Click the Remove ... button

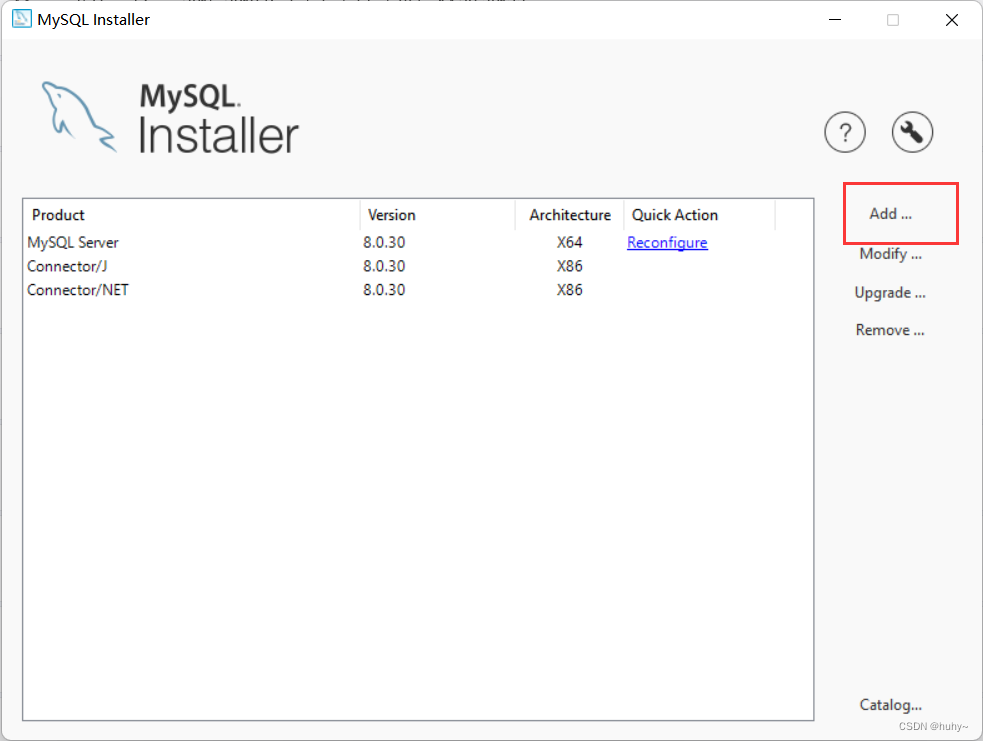coord(890,330)
